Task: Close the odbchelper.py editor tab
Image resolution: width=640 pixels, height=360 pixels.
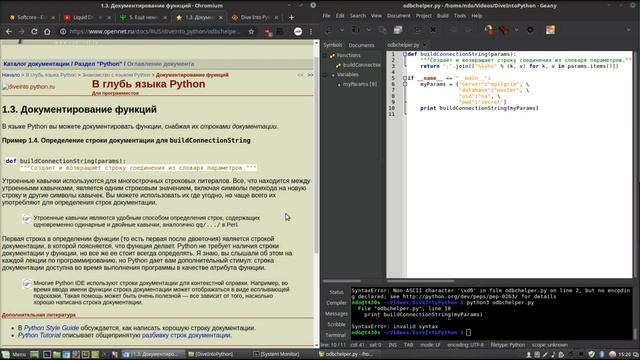Action: (x=424, y=45)
